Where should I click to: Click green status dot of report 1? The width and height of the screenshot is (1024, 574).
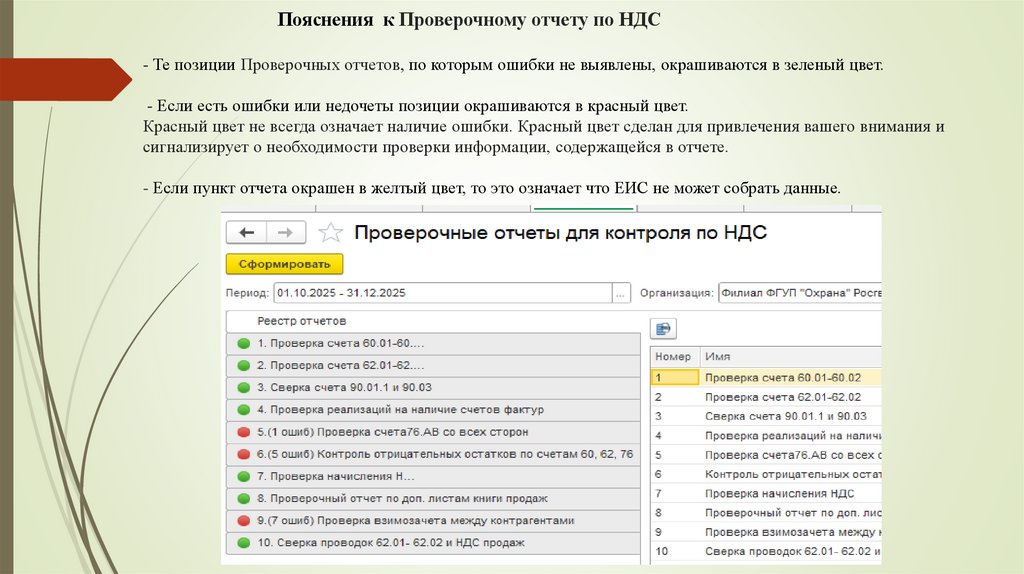coord(244,343)
